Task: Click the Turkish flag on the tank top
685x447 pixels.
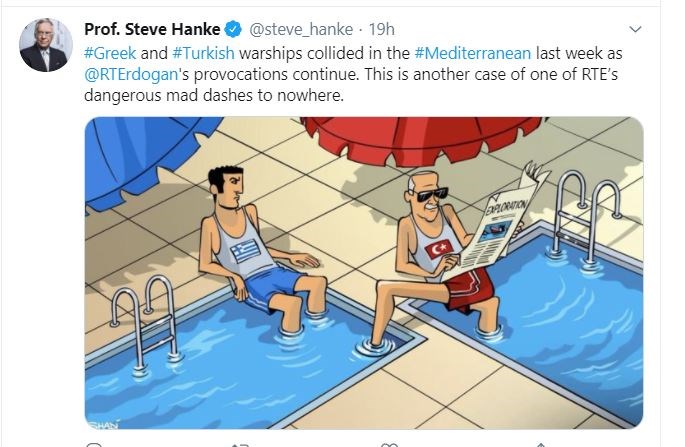Action: coord(439,249)
